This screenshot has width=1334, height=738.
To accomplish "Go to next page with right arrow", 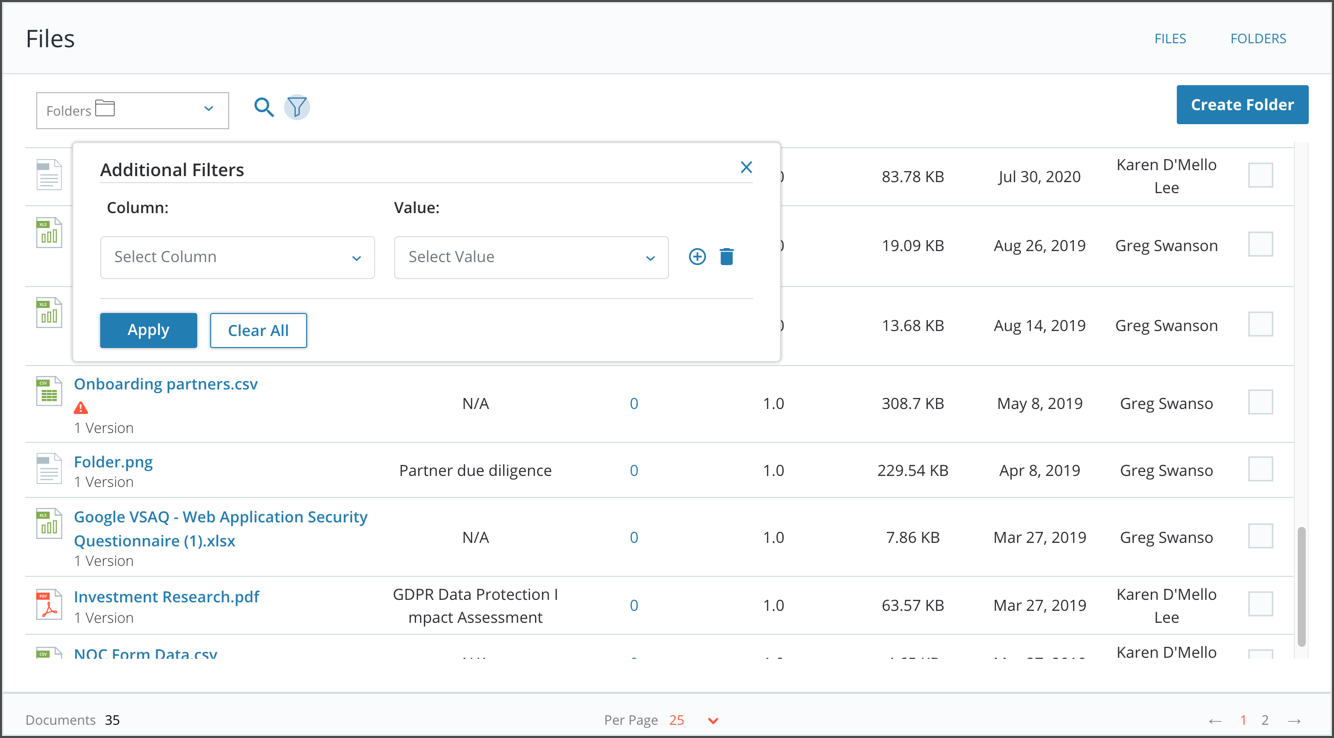I will pos(1295,721).
